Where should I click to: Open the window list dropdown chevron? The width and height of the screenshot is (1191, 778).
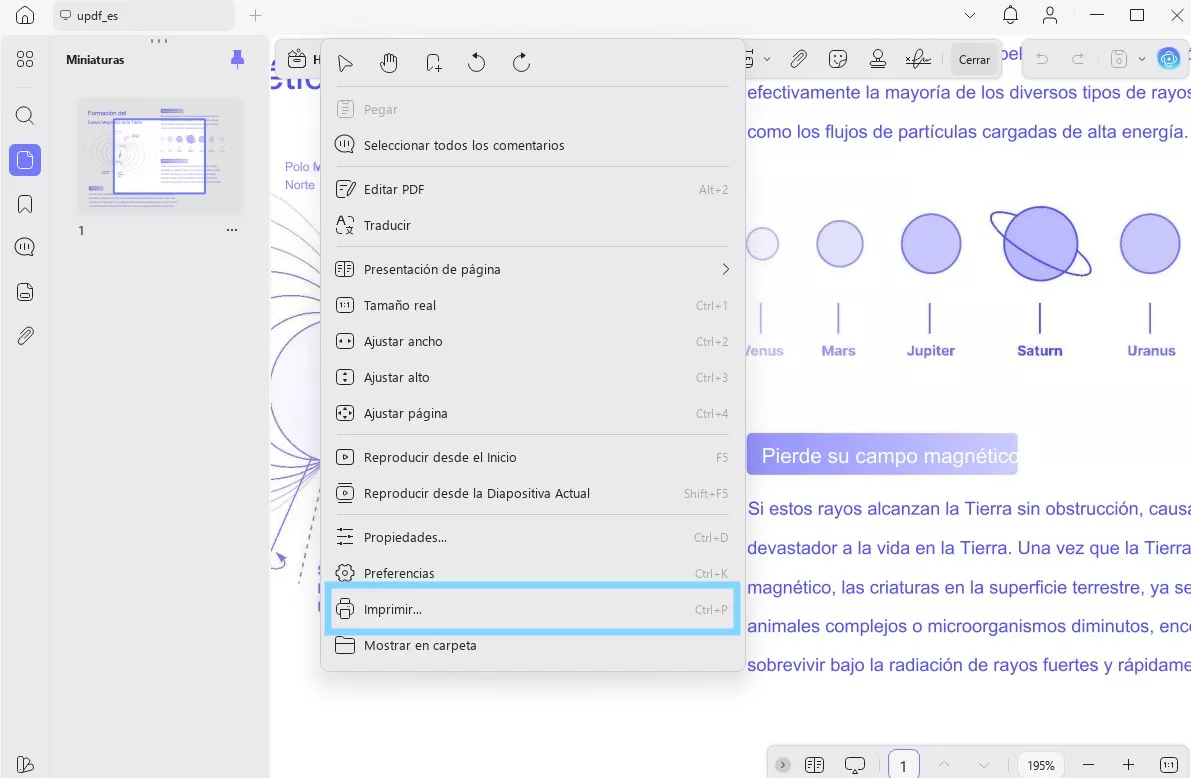[970, 15]
